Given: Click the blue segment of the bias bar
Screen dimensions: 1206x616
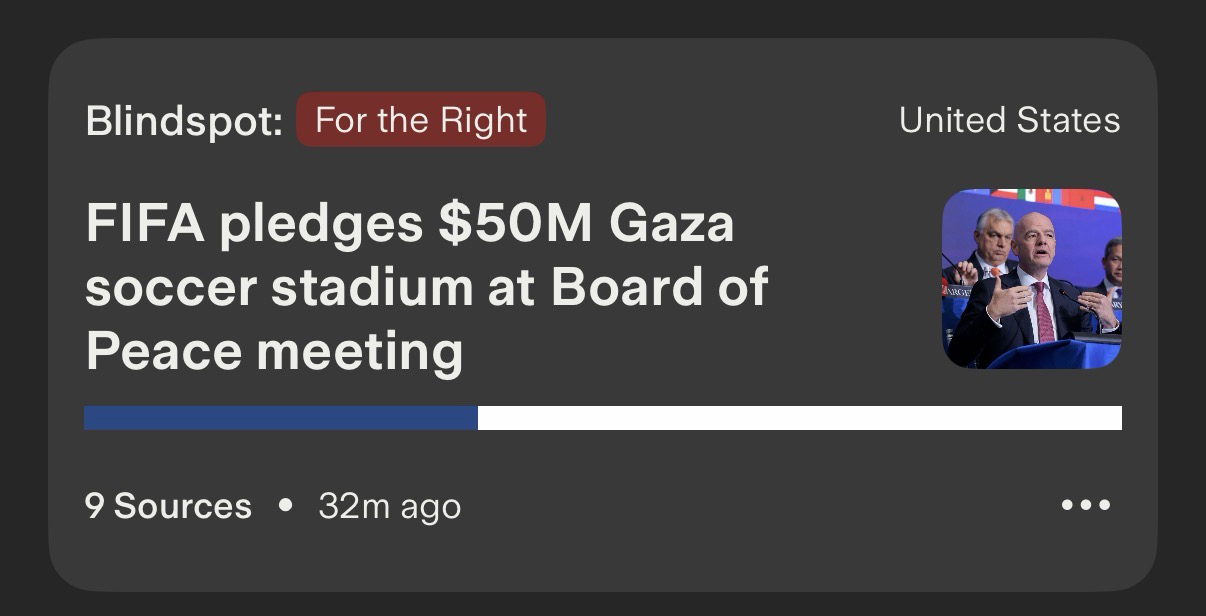Looking at the screenshot, I should pyautogui.click(x=280, y=418).
